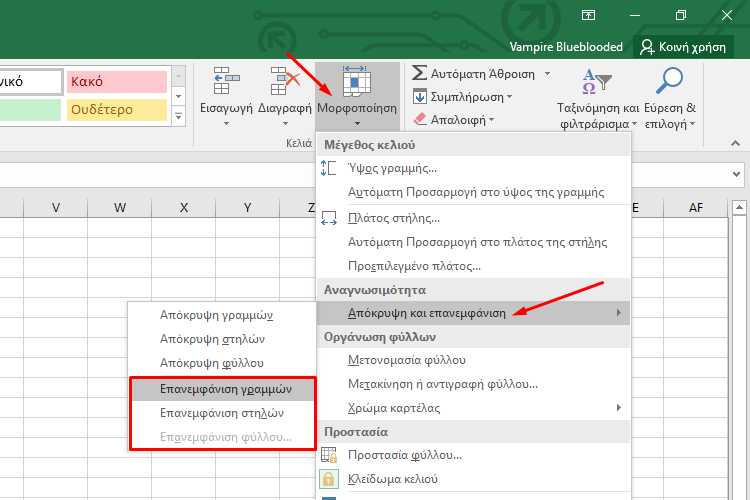The image size is (750, 500).
Task: Expand the Χρώμα καρτέλας submenu arrow
Action: click(x=618, y=408)
